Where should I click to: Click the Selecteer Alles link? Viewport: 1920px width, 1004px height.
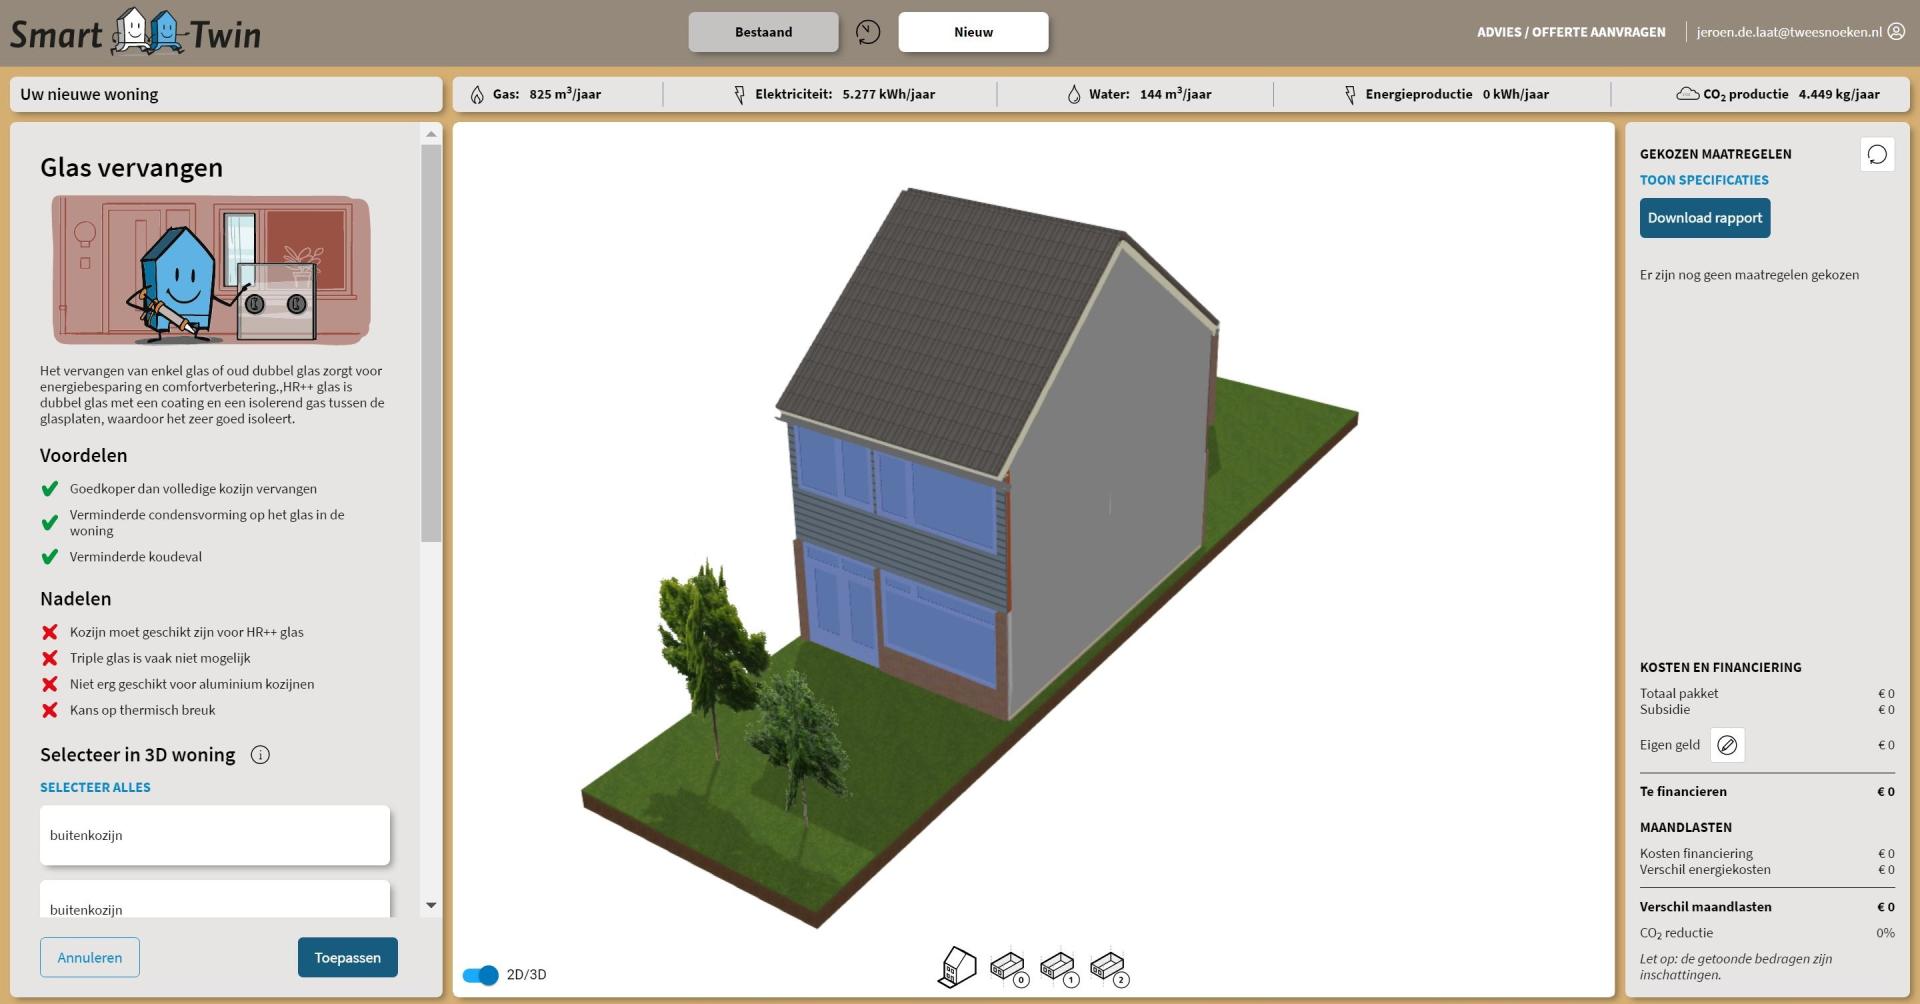point(95,788)
